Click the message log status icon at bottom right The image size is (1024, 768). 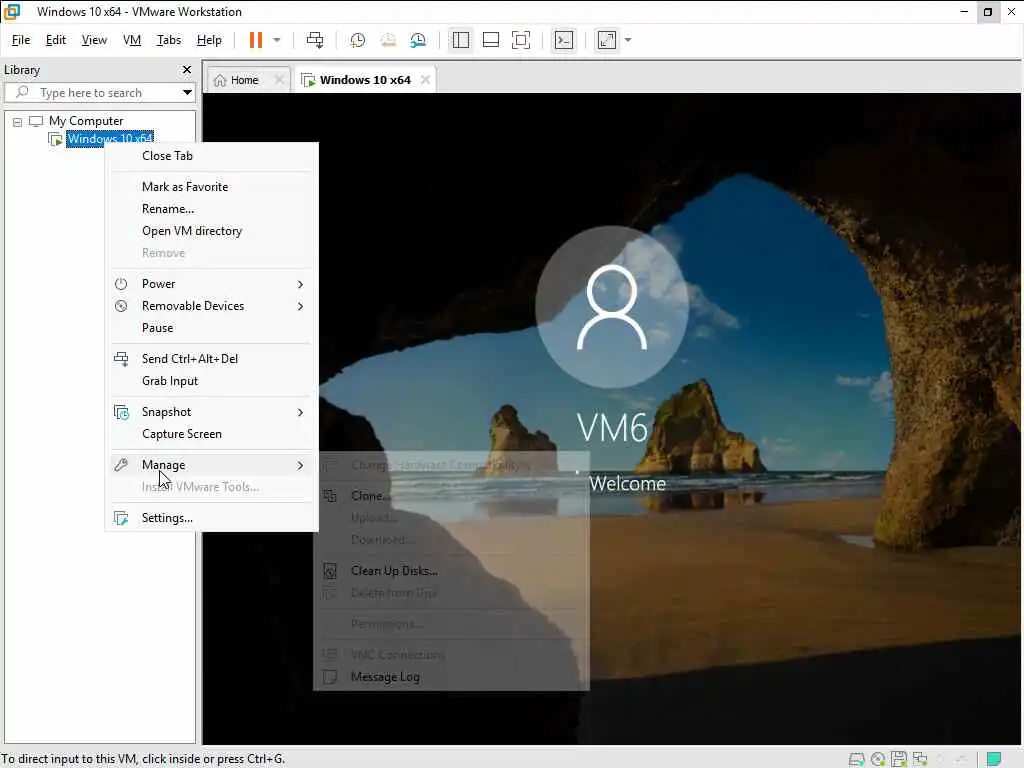pos(993,759)
